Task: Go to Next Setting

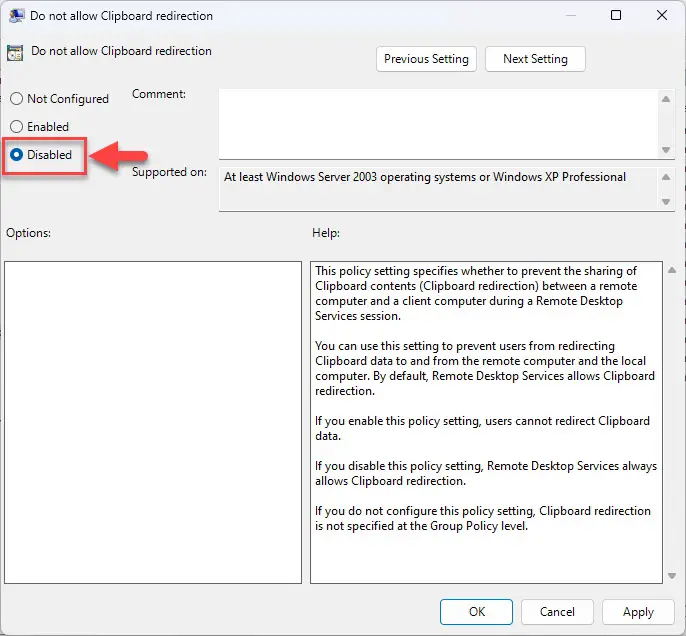Action: (535, 59)
